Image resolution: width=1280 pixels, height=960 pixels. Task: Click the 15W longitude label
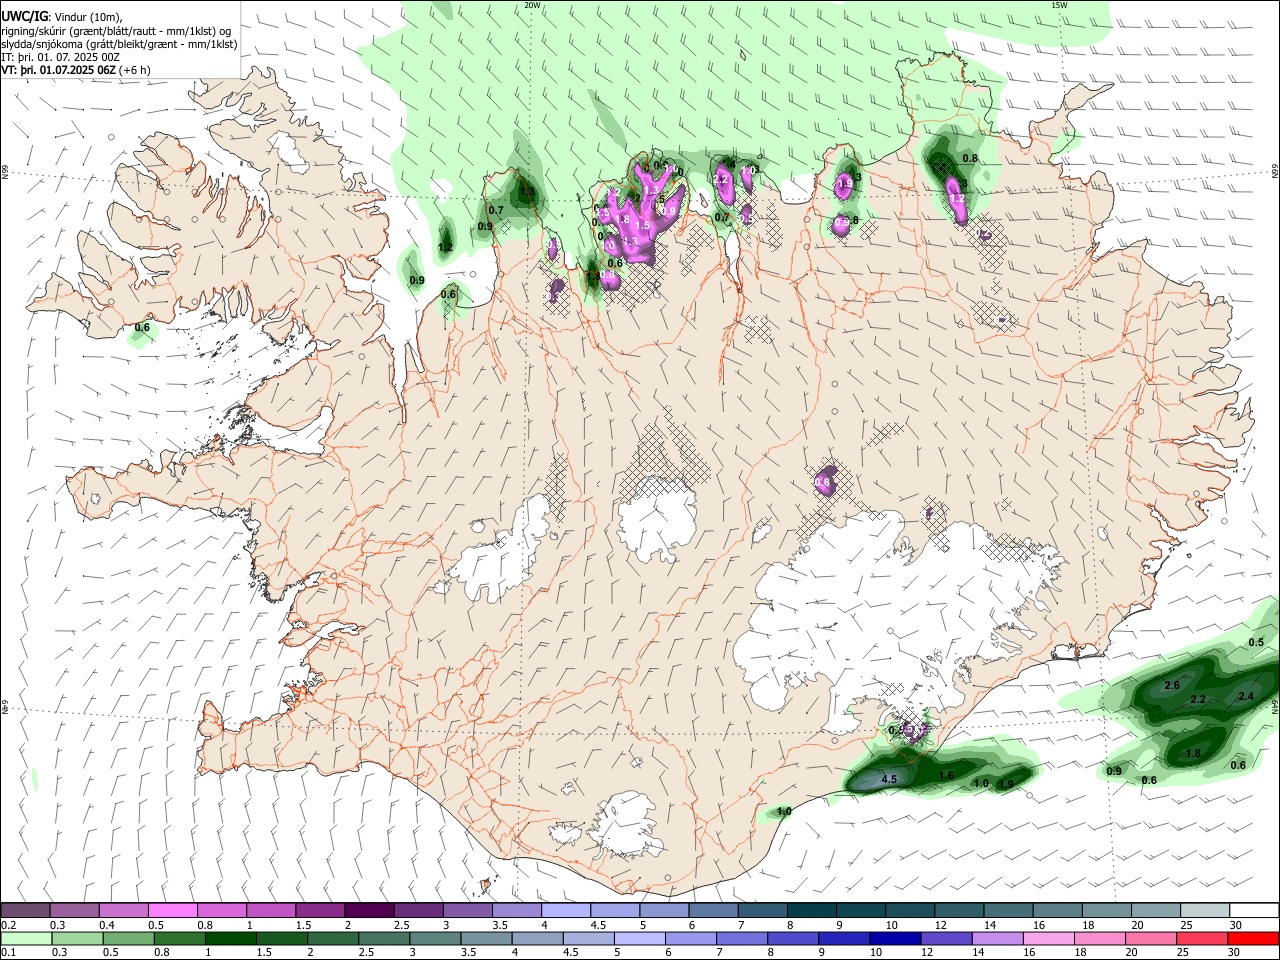(1058, 5)
